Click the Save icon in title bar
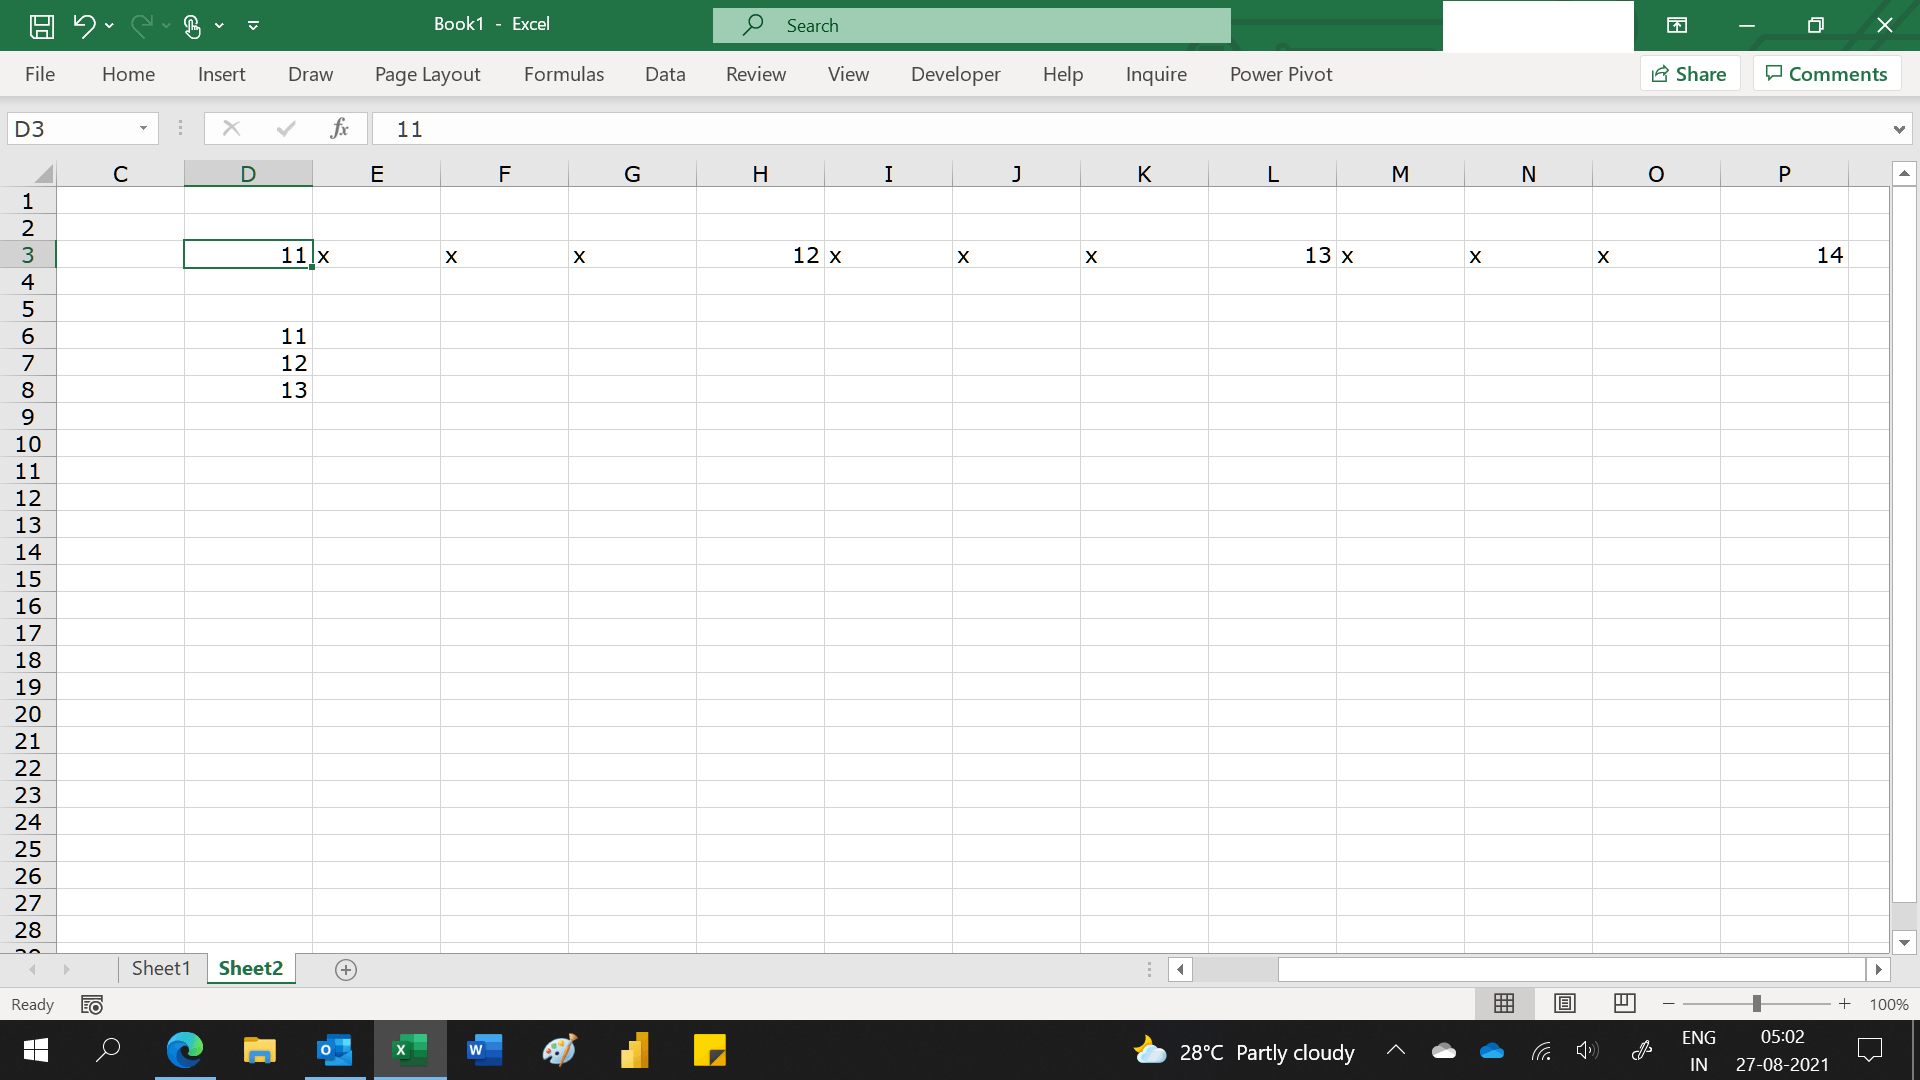Viewport: 1920px width, 1080px height. 41,25
